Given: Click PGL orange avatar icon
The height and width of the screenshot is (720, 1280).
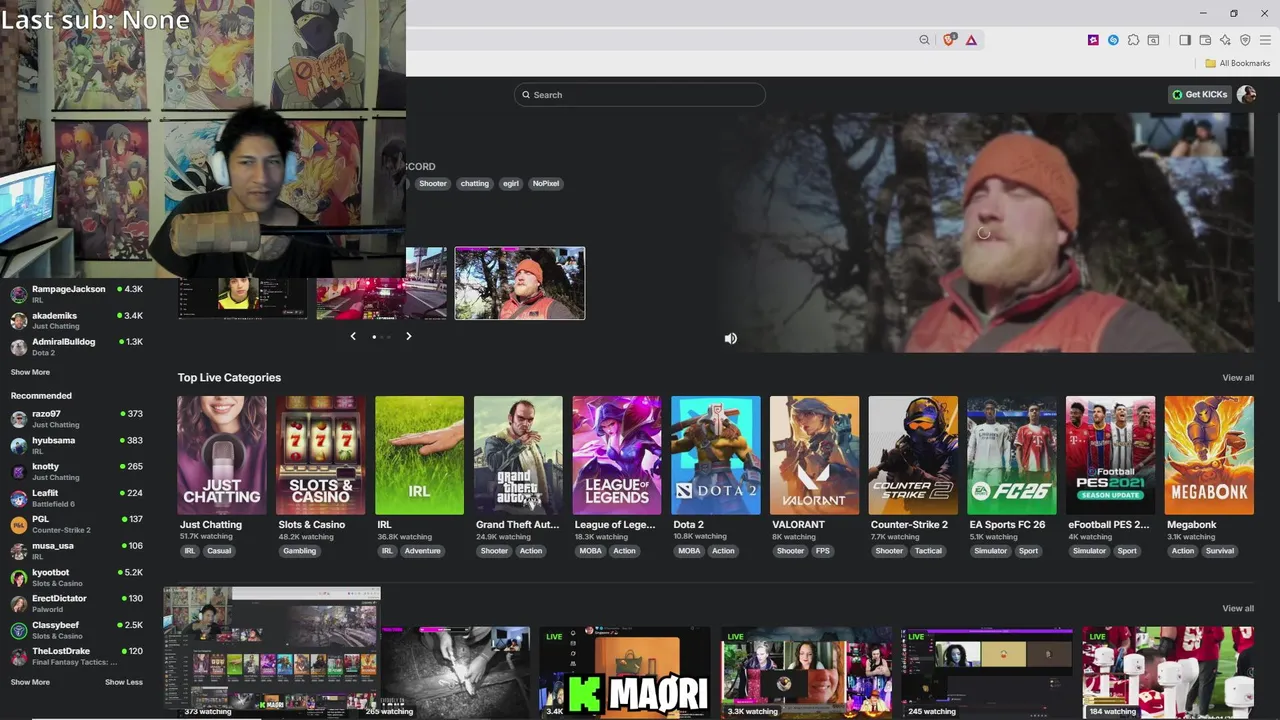Looking at the screenshot, I should coord(19,525).
